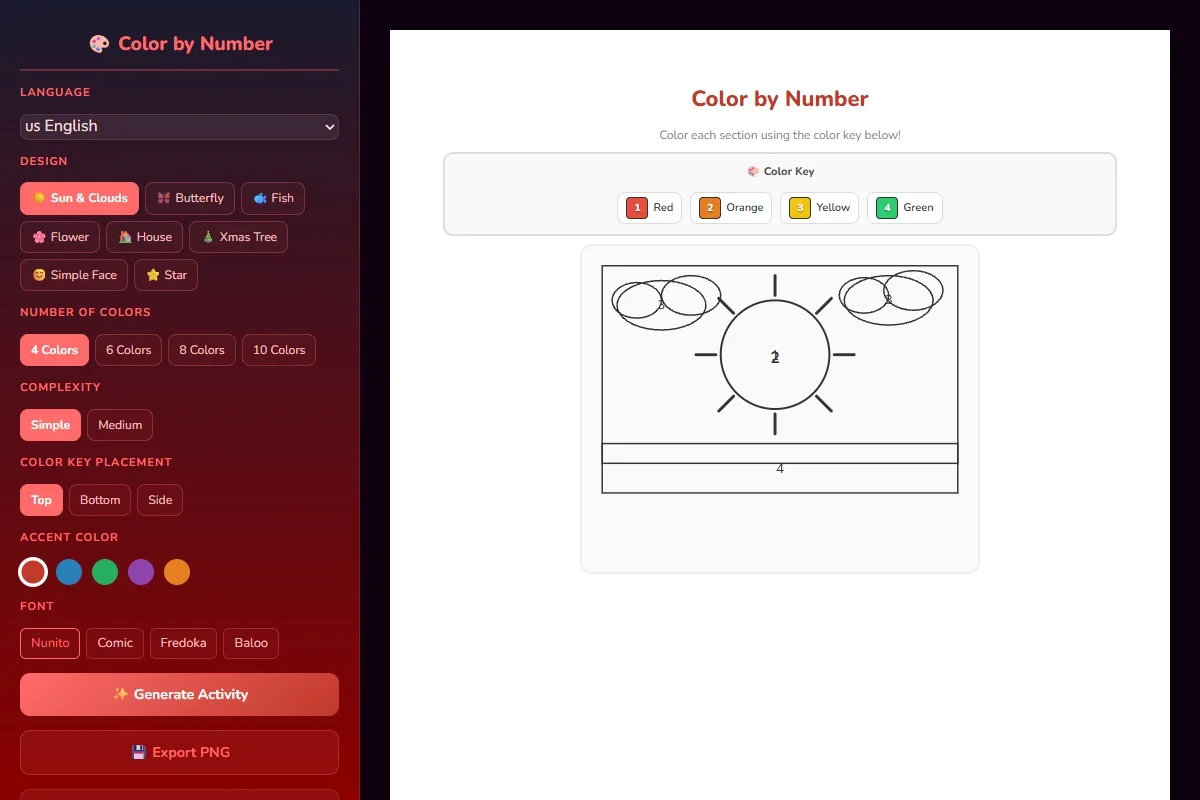The height and width of the screenshot is (800, 1200).
Task: Place color key at Top
Action: click(x=41, y=500)
